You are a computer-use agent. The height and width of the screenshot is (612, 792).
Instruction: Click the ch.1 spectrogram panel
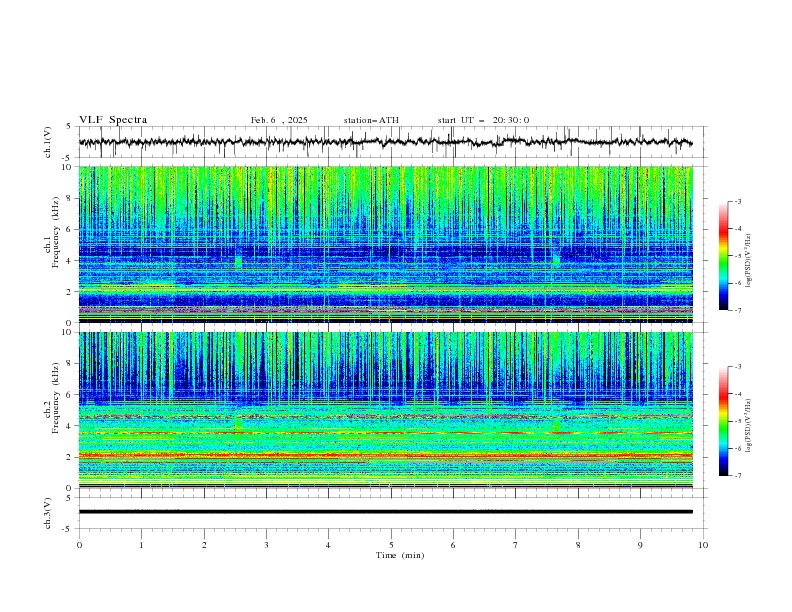385,244
